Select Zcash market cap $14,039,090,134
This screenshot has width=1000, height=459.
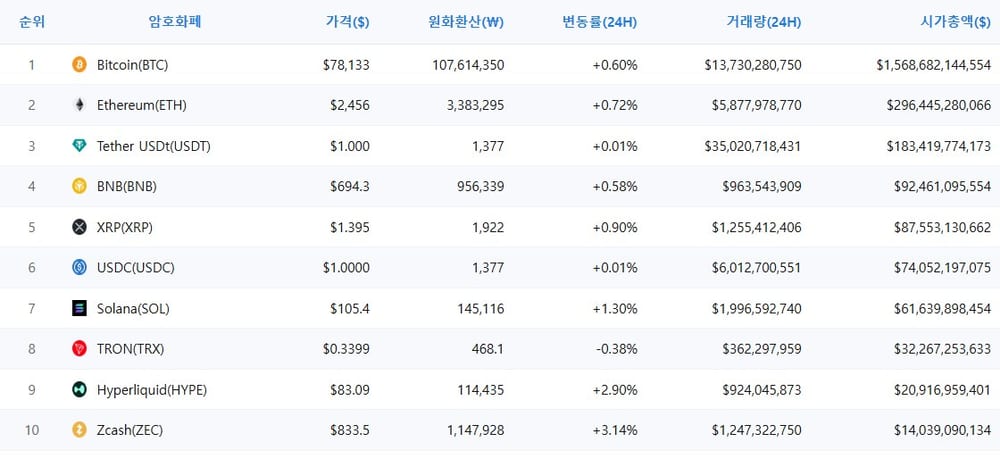tap(942, 431)
